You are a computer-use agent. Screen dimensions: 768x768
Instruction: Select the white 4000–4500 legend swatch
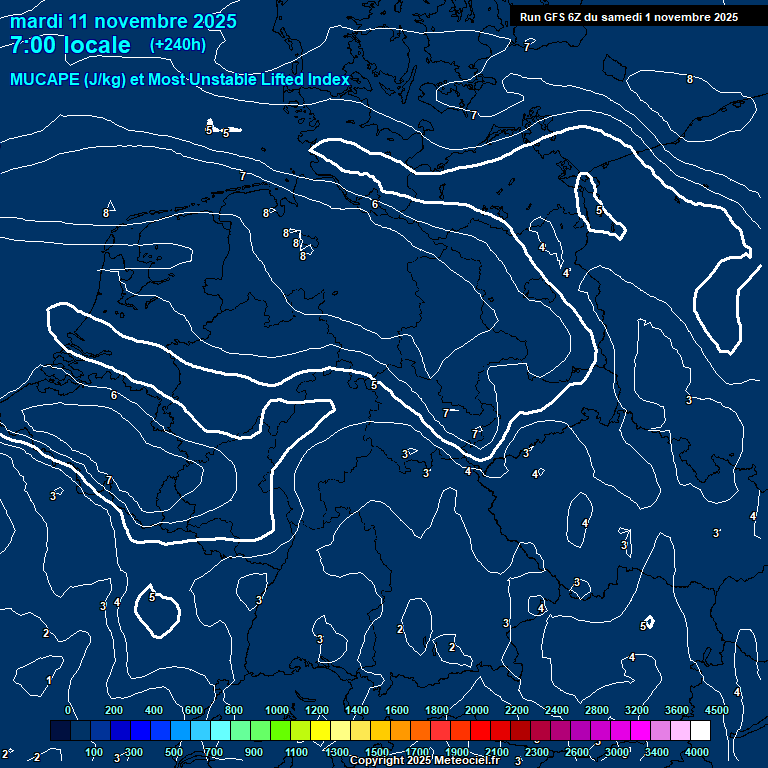[700, 730]
